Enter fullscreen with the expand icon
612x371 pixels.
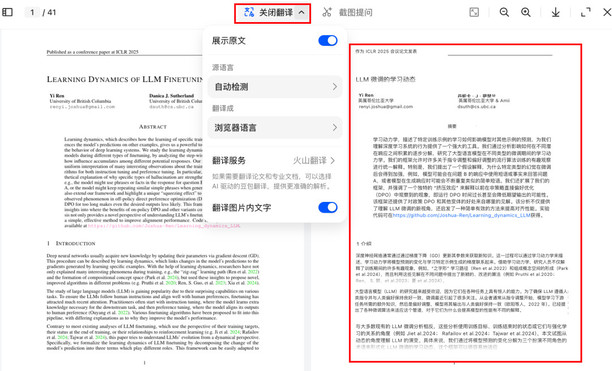click(585, 12)
